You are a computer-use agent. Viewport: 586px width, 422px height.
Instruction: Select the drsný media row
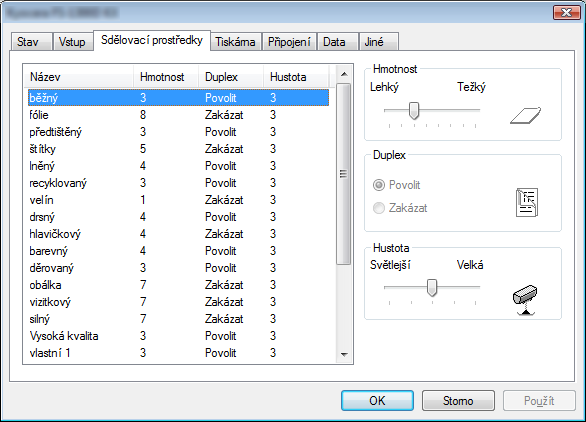(x=178, y=217)
